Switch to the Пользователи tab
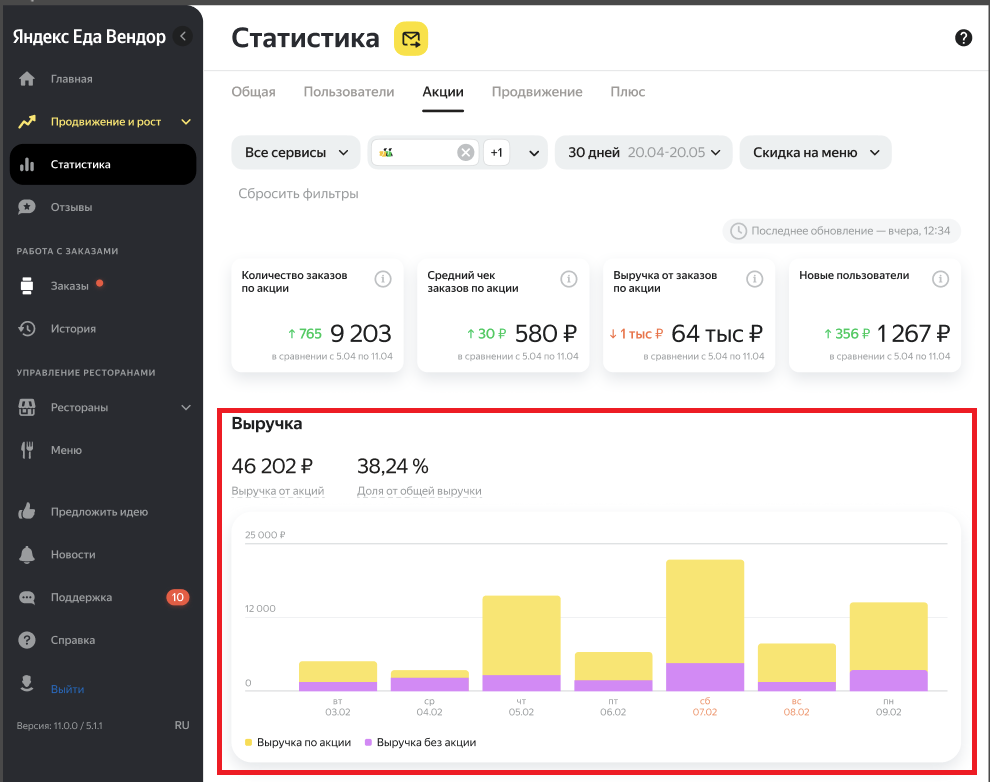 tap(349, 92)
